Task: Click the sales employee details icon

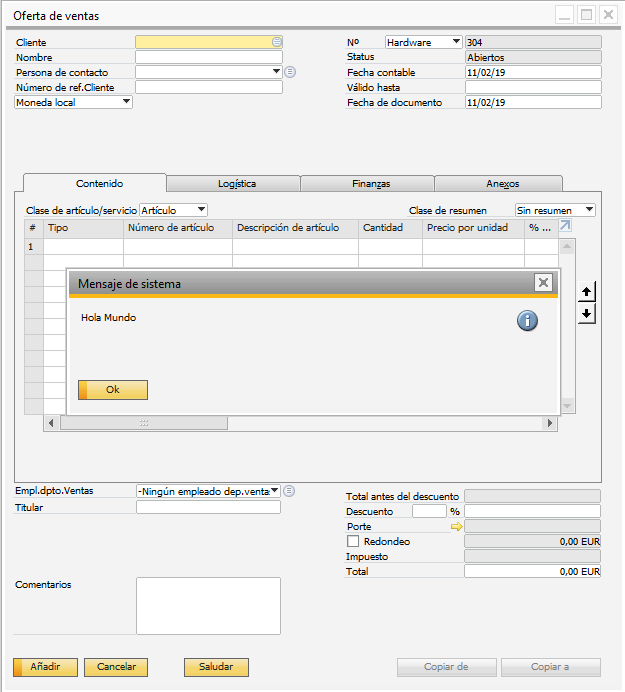Action: coord(289,491)
